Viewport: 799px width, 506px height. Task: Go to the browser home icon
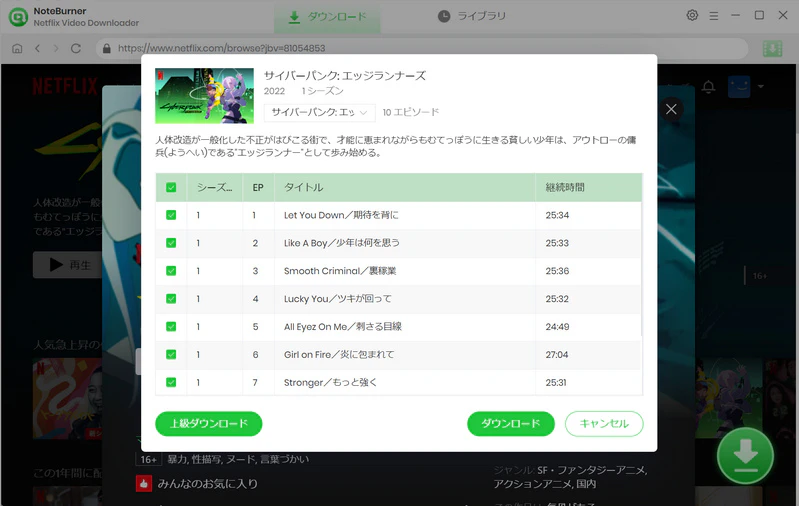click(x=17, y=48)
